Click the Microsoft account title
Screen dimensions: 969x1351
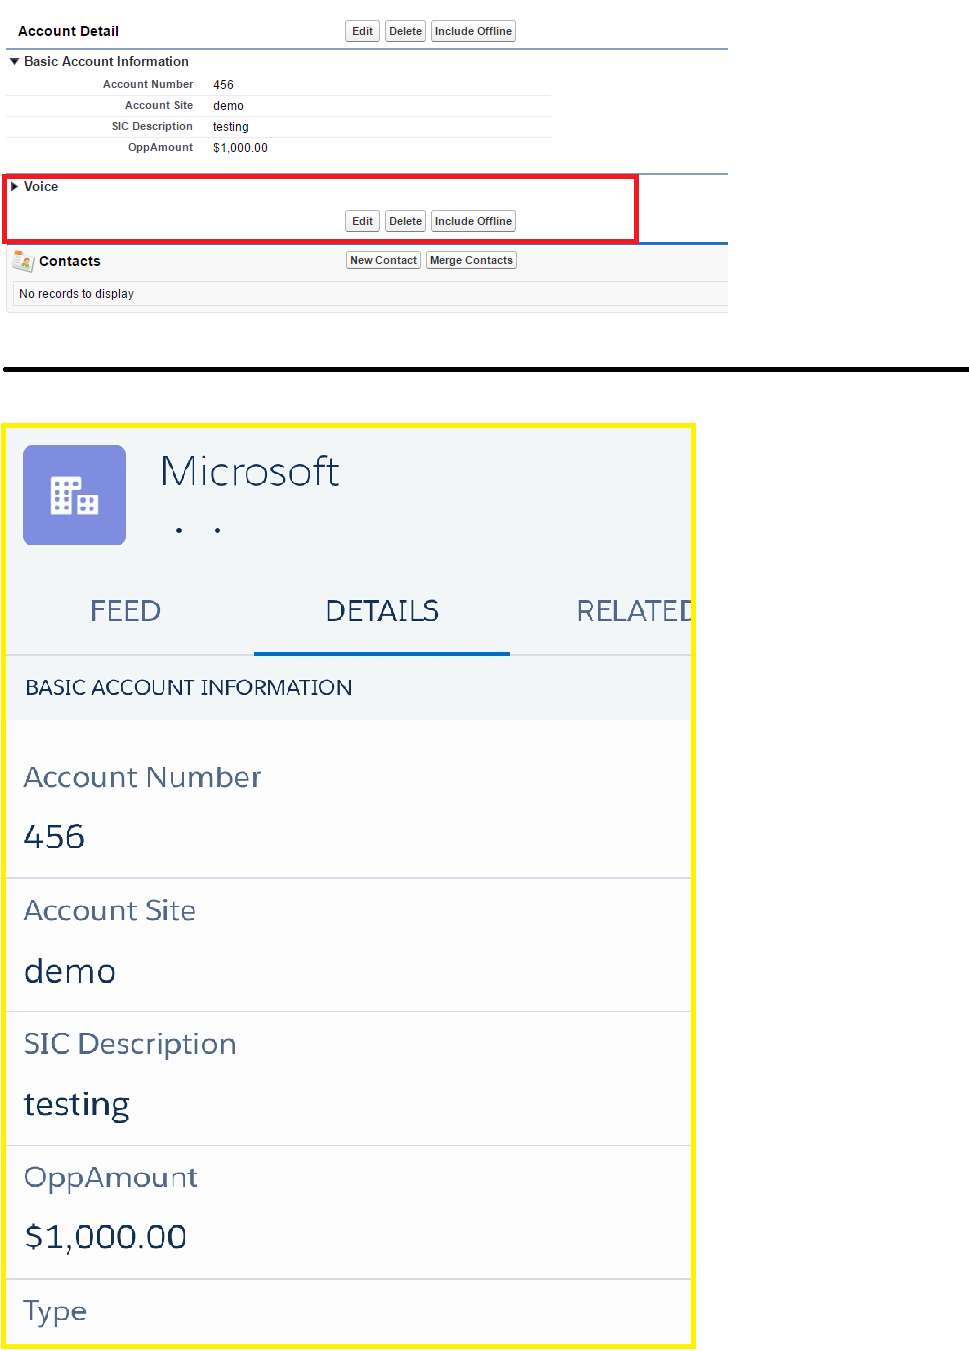[x=250, y=472]
